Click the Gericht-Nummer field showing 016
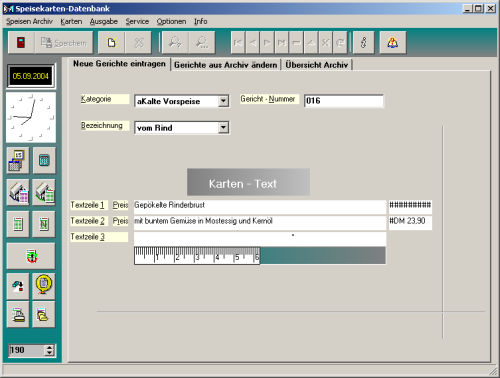The width and height of the screenshot is (500, 378). [344, 101]
